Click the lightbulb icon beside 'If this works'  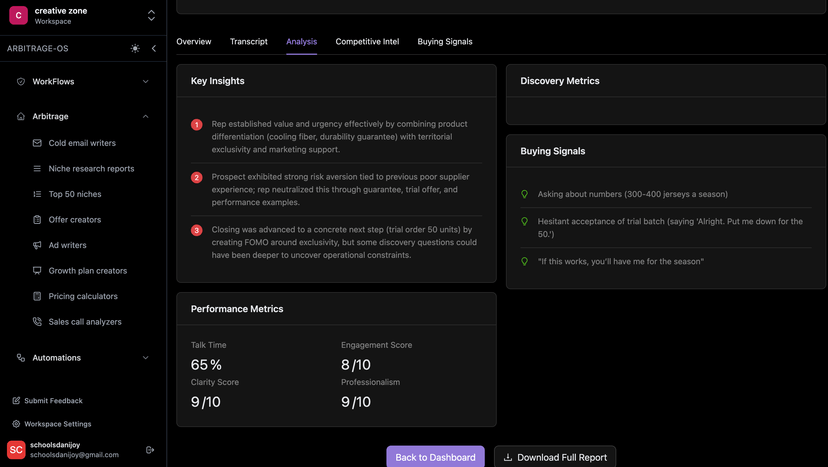pyautogui.click(x=524, y=261)
